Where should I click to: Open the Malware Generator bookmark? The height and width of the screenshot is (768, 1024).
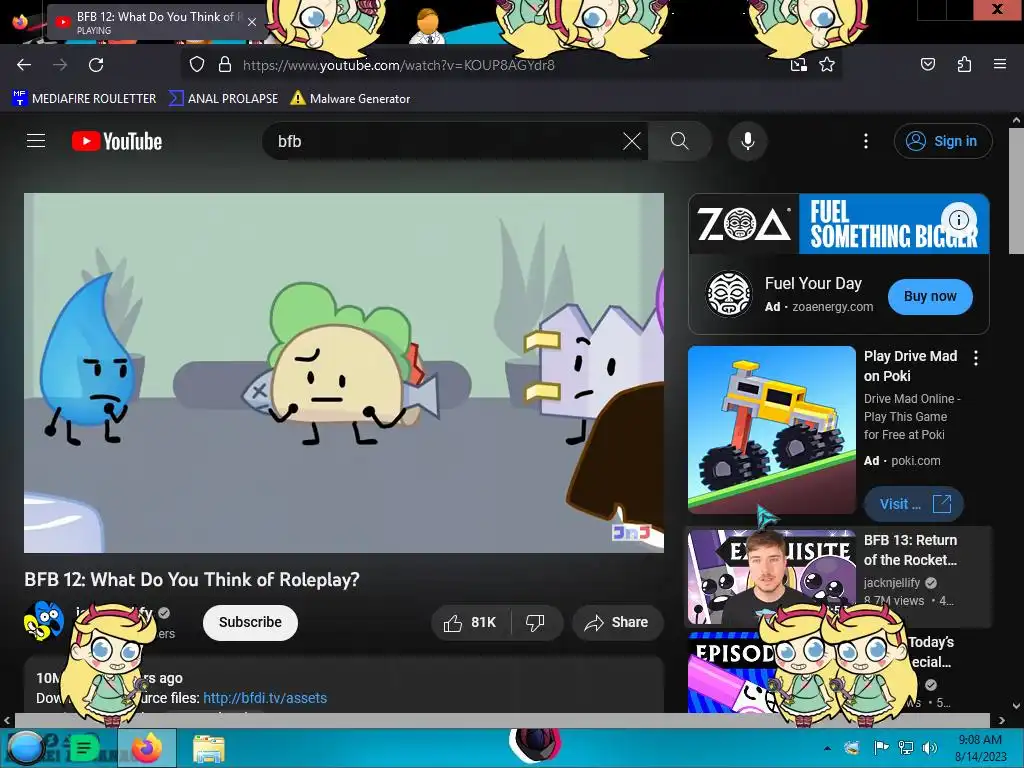pyautogui.click(x=350, y=99)
